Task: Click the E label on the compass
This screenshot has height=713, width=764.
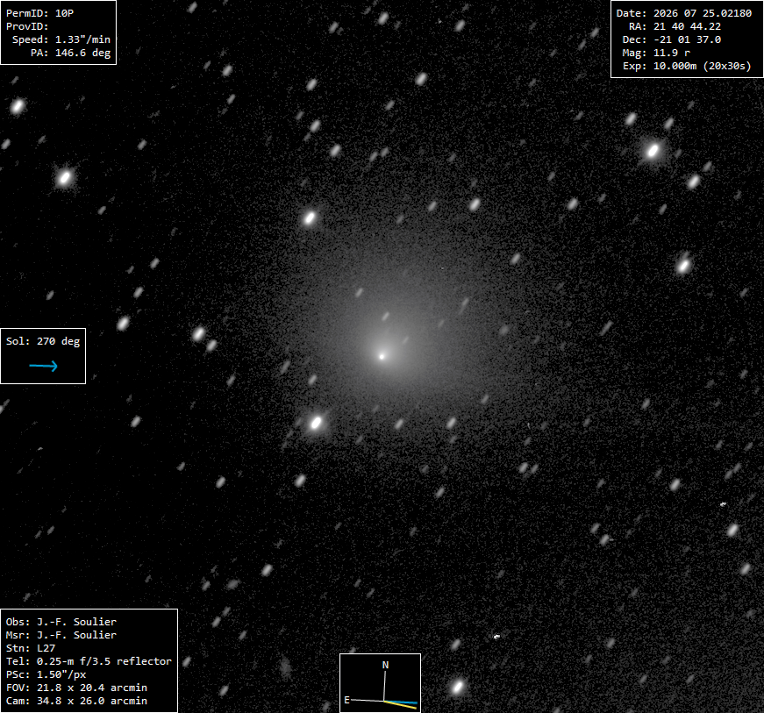Action: tap(347, 700)
